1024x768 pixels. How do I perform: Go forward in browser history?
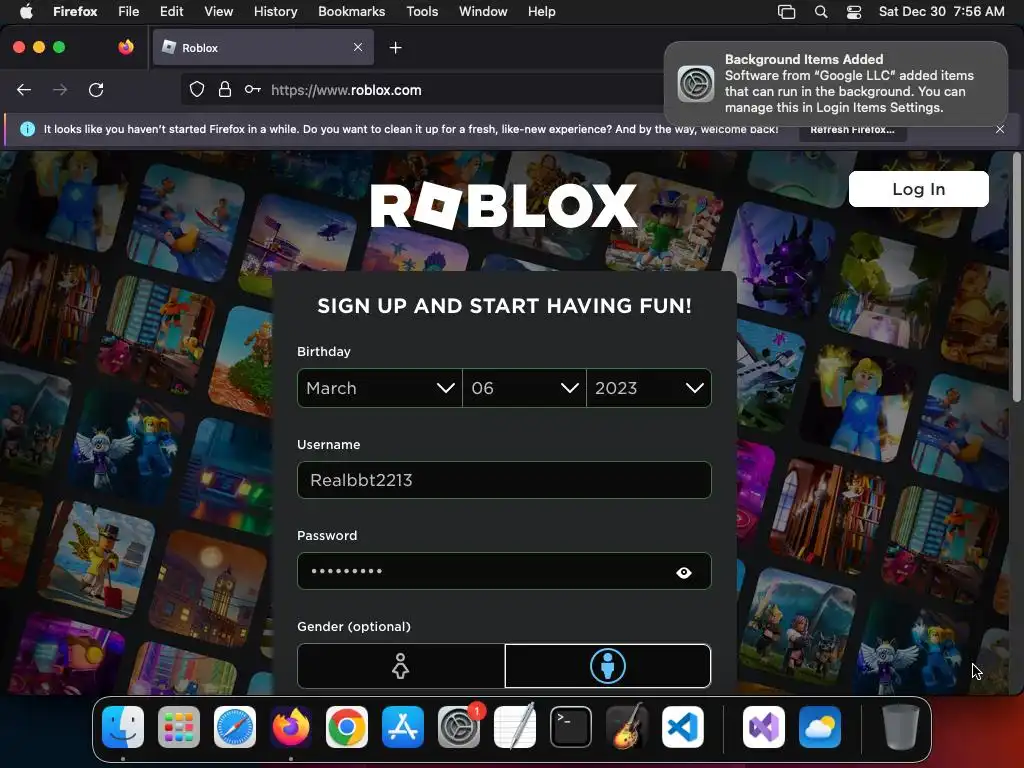click(x=60, y=89)
